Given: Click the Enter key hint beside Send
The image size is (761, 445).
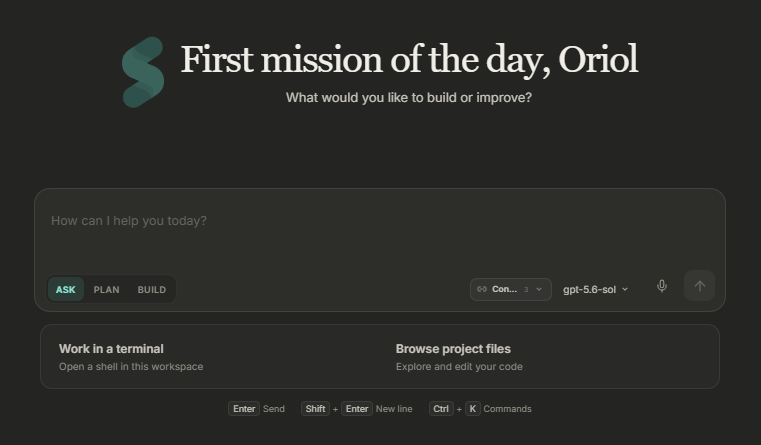Looking at the screenshot, I should [244, 409].
